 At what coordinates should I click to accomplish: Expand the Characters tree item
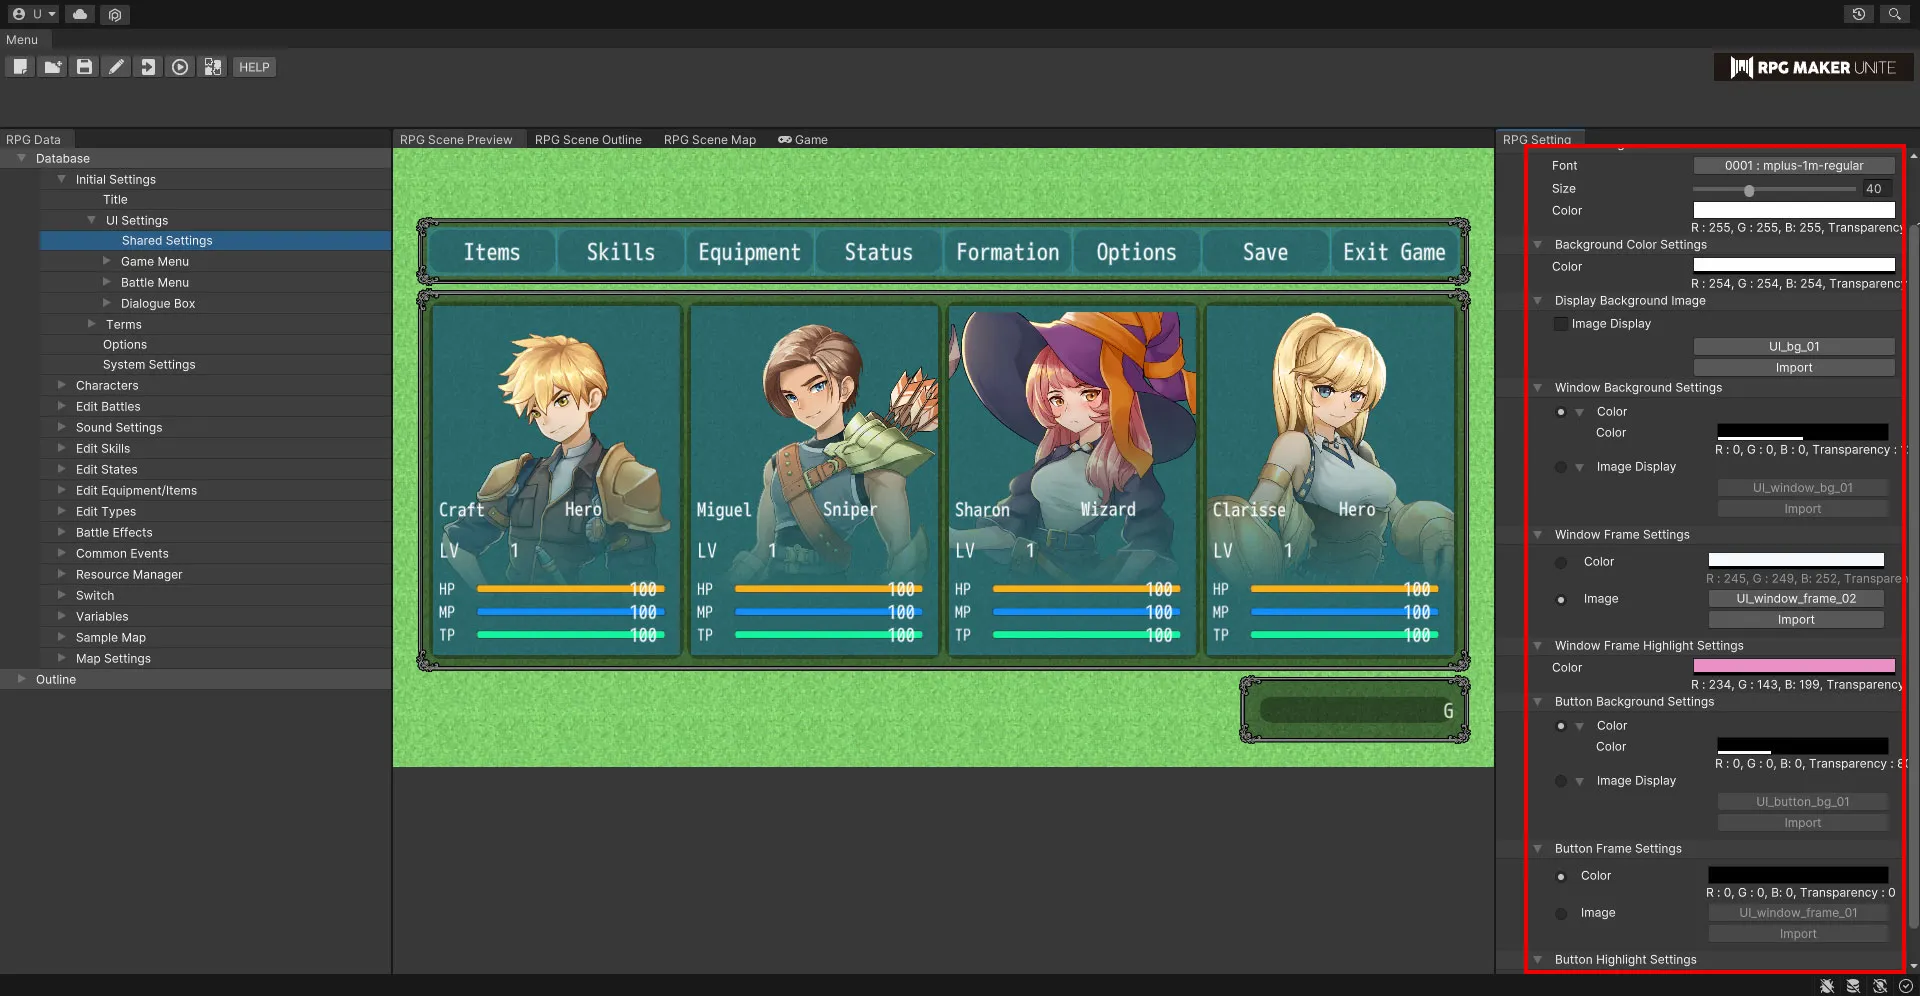pyautogui.click(x=62, y=385)
